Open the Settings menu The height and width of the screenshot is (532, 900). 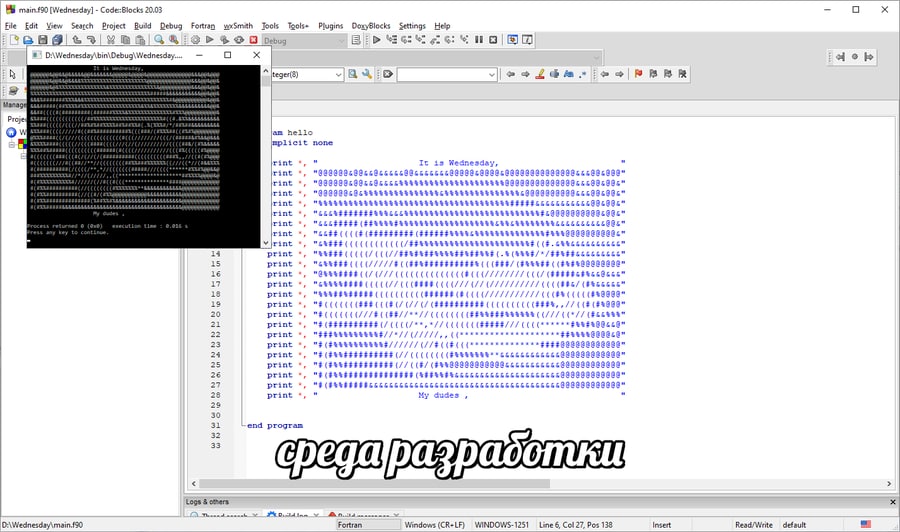tap(412, 26)
